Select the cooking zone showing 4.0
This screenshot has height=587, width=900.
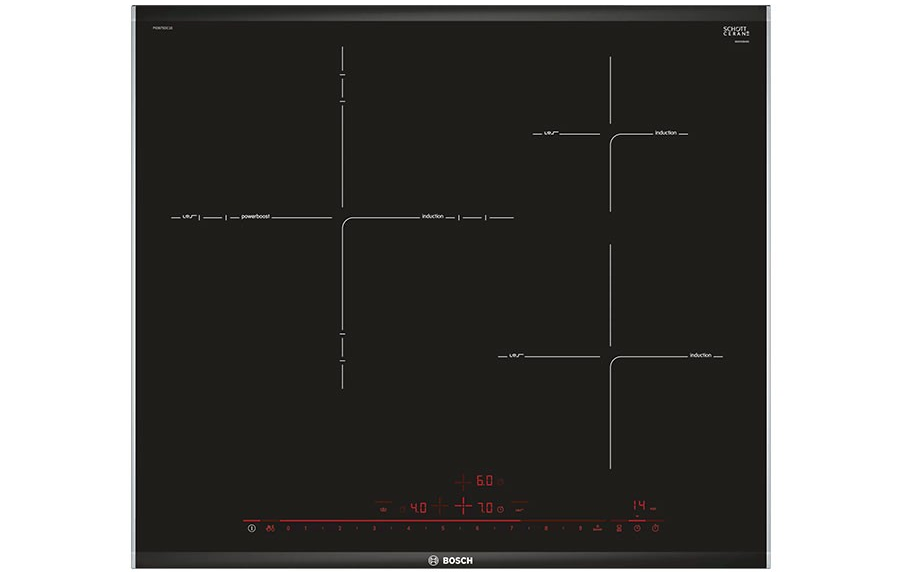(418, 507)
